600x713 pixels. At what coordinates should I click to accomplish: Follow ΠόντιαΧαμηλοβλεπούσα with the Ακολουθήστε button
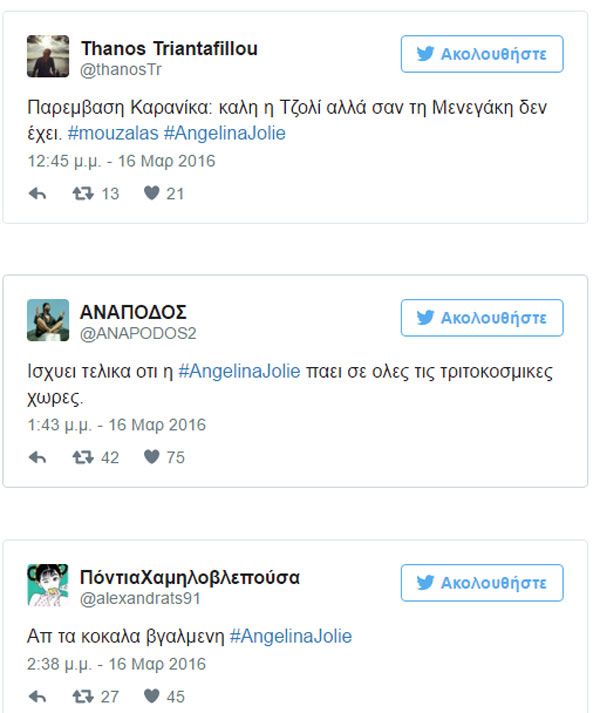pyautogui.click(x=482, y=583)
